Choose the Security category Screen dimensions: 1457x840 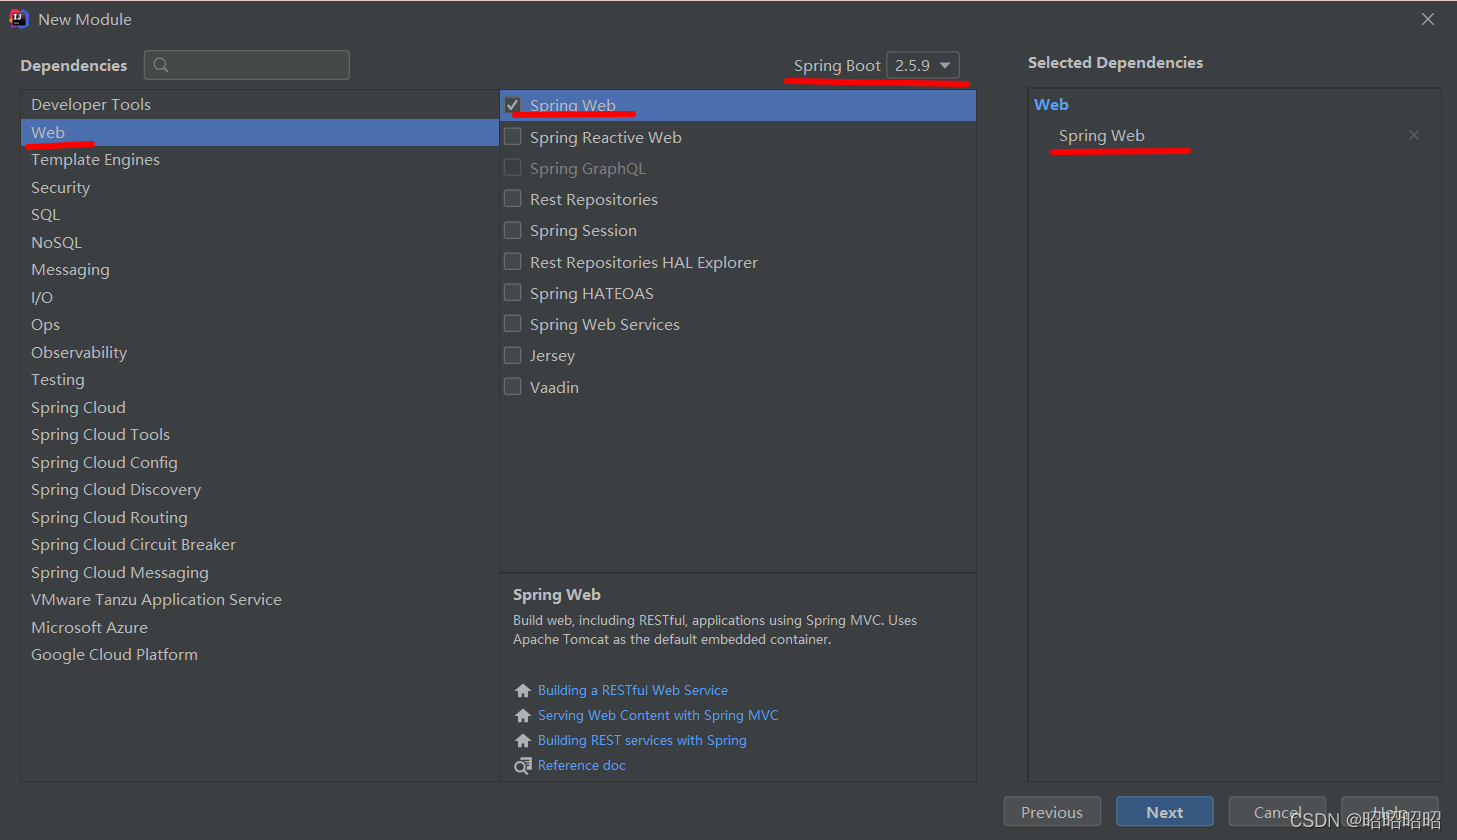(x=259, y=187)
